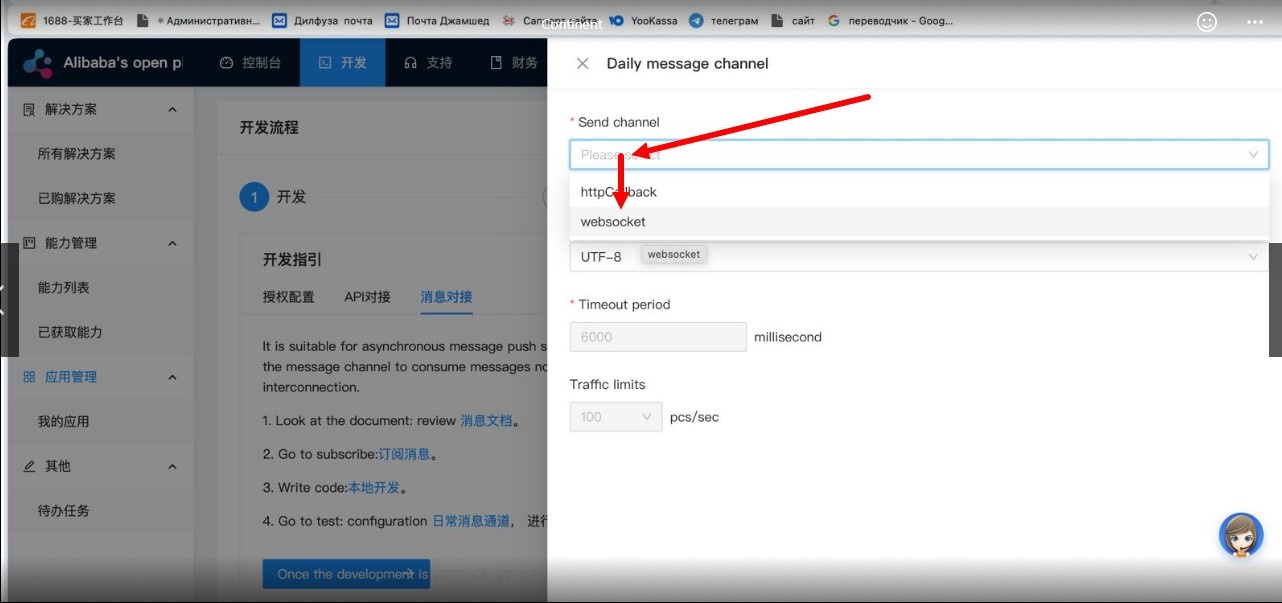This screenshot has height=603, width=1282.
Task: Switch to the 控制台 top tab
Action: pos(250,63)
